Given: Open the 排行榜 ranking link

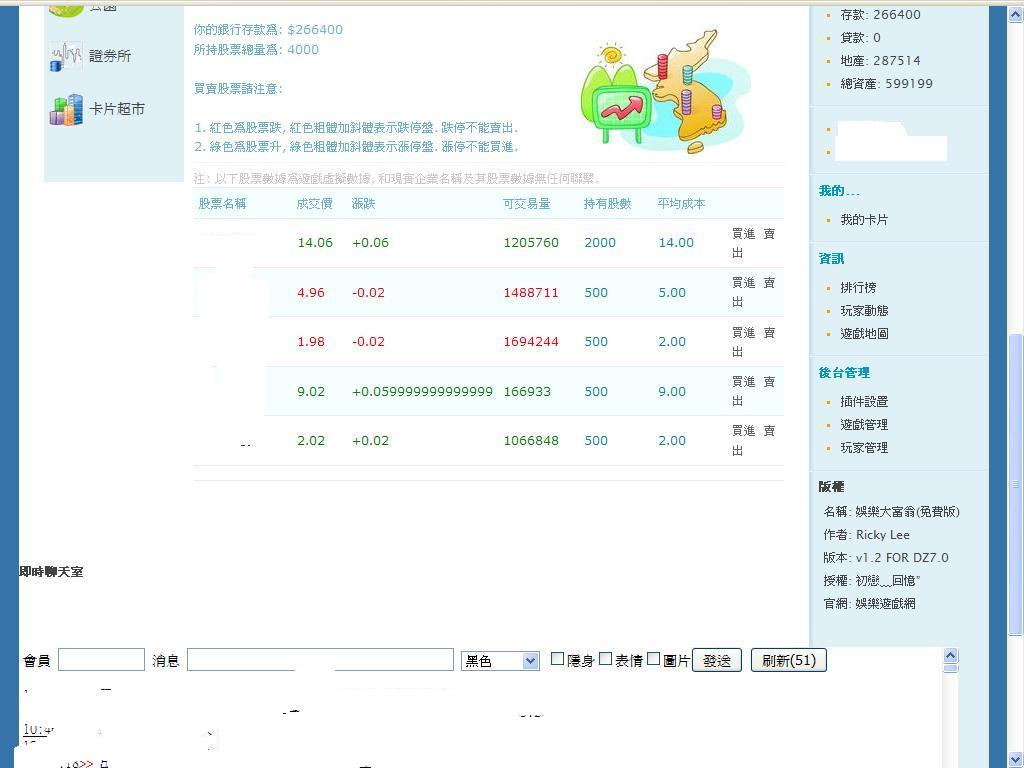Looking at the screenshot, I should (x=858, y=288).
